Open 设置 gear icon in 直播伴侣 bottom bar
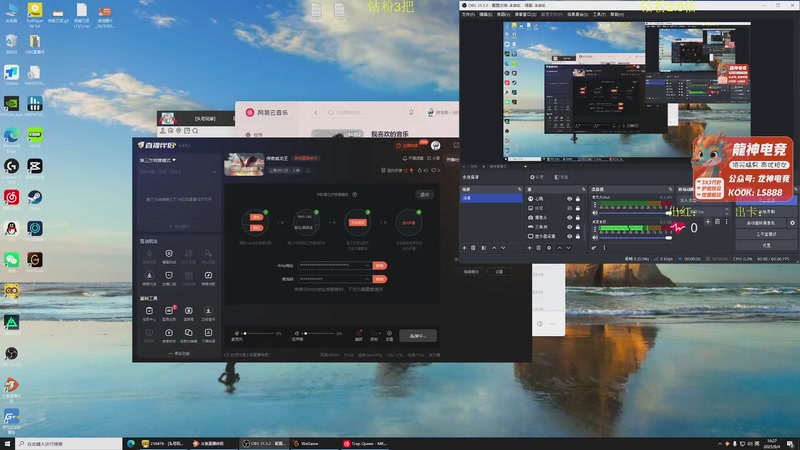Screen dimensions: 800x450 point(389,333)
